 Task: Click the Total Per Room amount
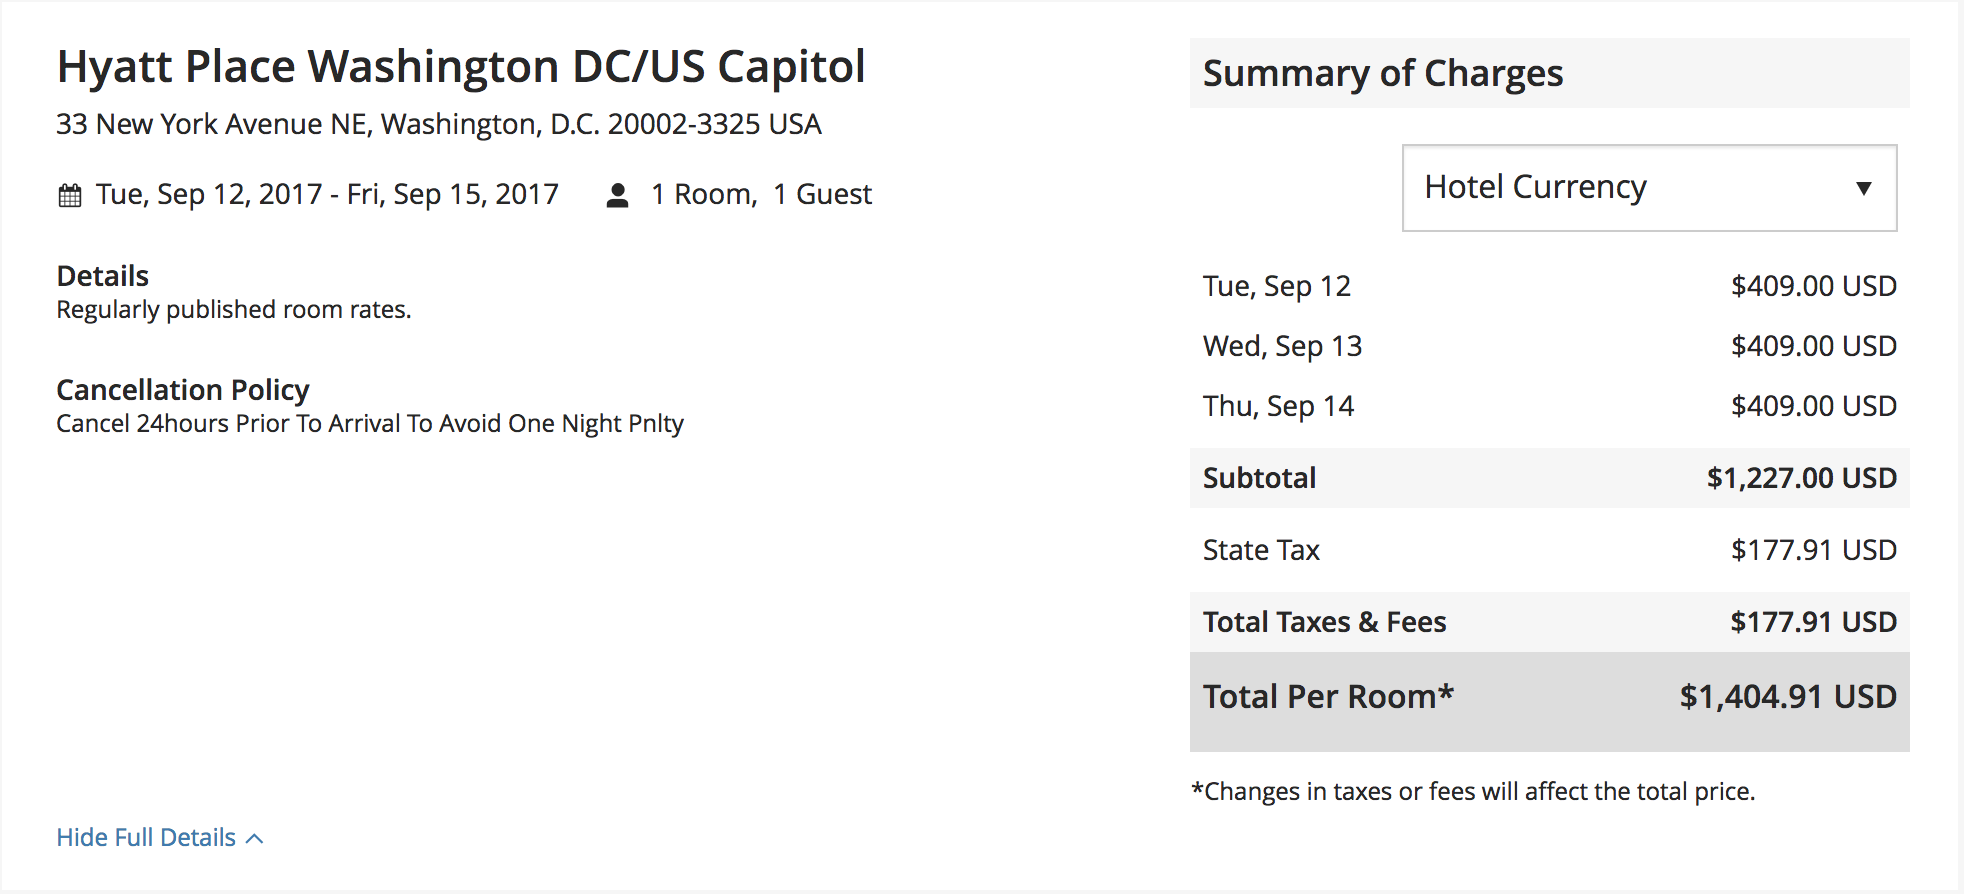1788,697
